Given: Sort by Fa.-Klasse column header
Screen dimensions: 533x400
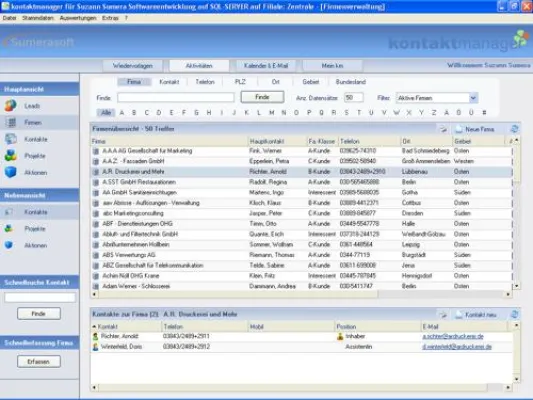Looking at the screenshot, I should [x=322, y=141].
